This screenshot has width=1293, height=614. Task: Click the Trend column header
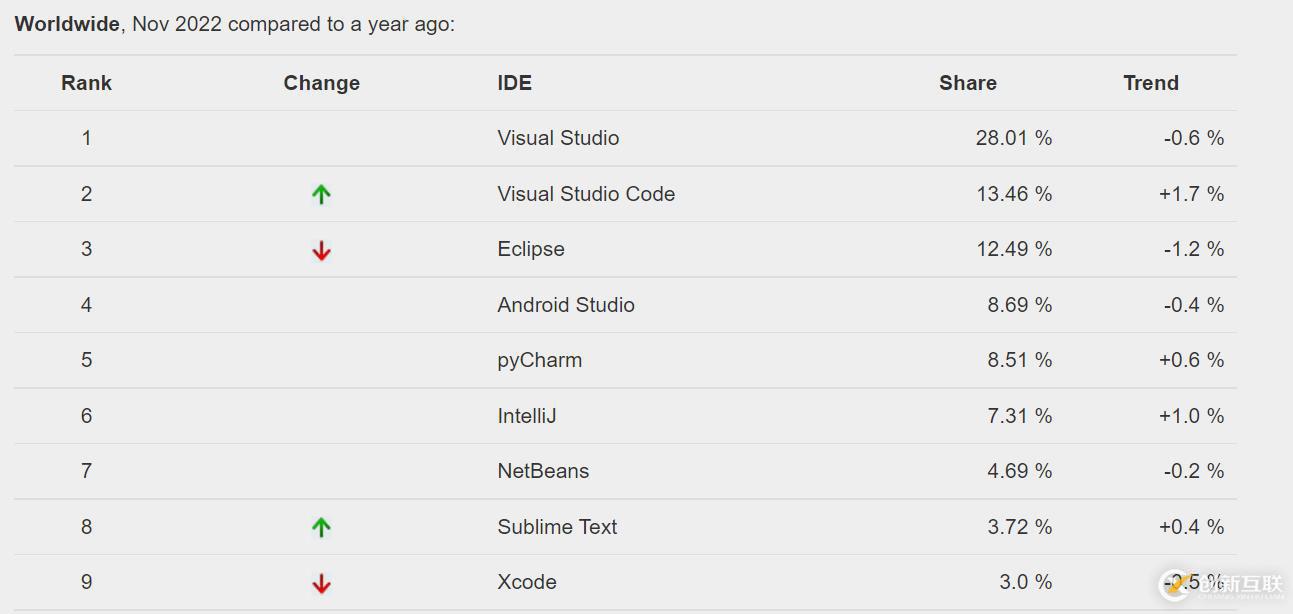1150,83
